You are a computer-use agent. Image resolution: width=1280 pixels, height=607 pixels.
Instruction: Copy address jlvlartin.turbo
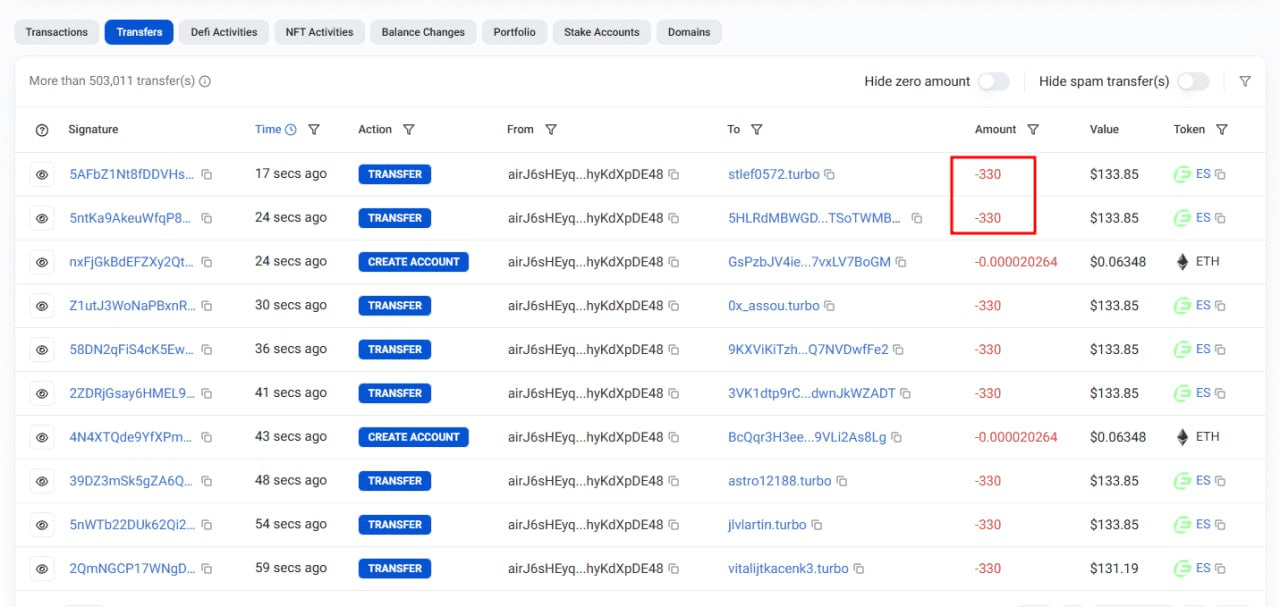coord(817,525)
